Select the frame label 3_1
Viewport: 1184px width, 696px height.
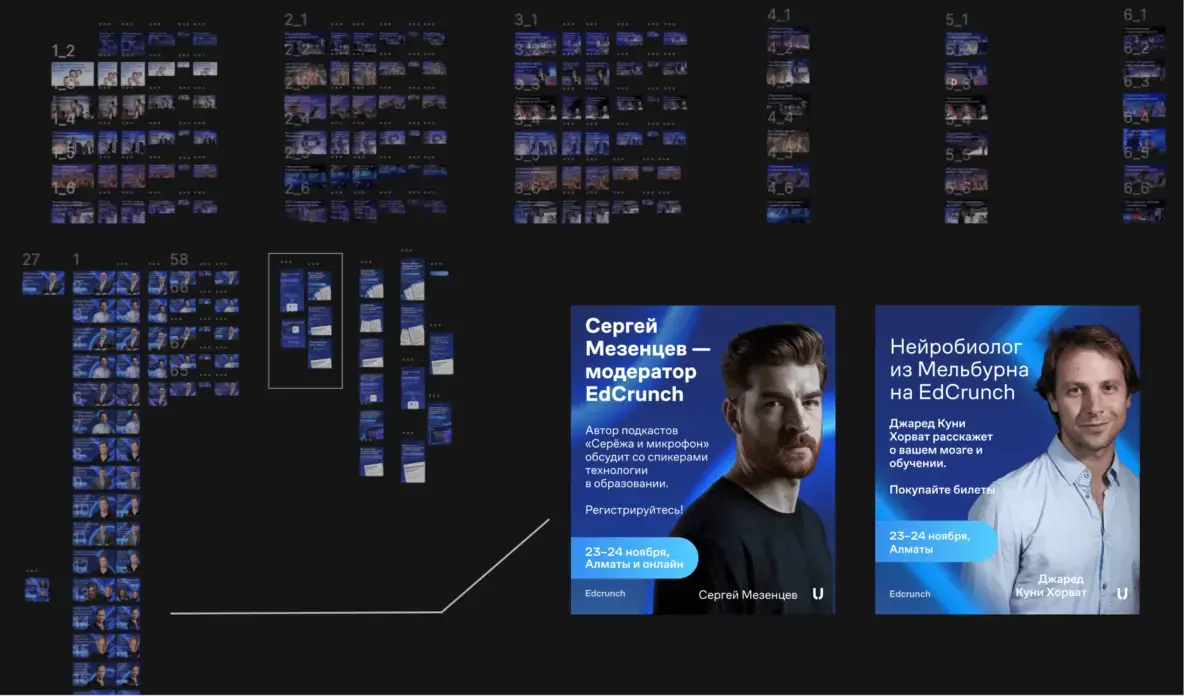526,20
